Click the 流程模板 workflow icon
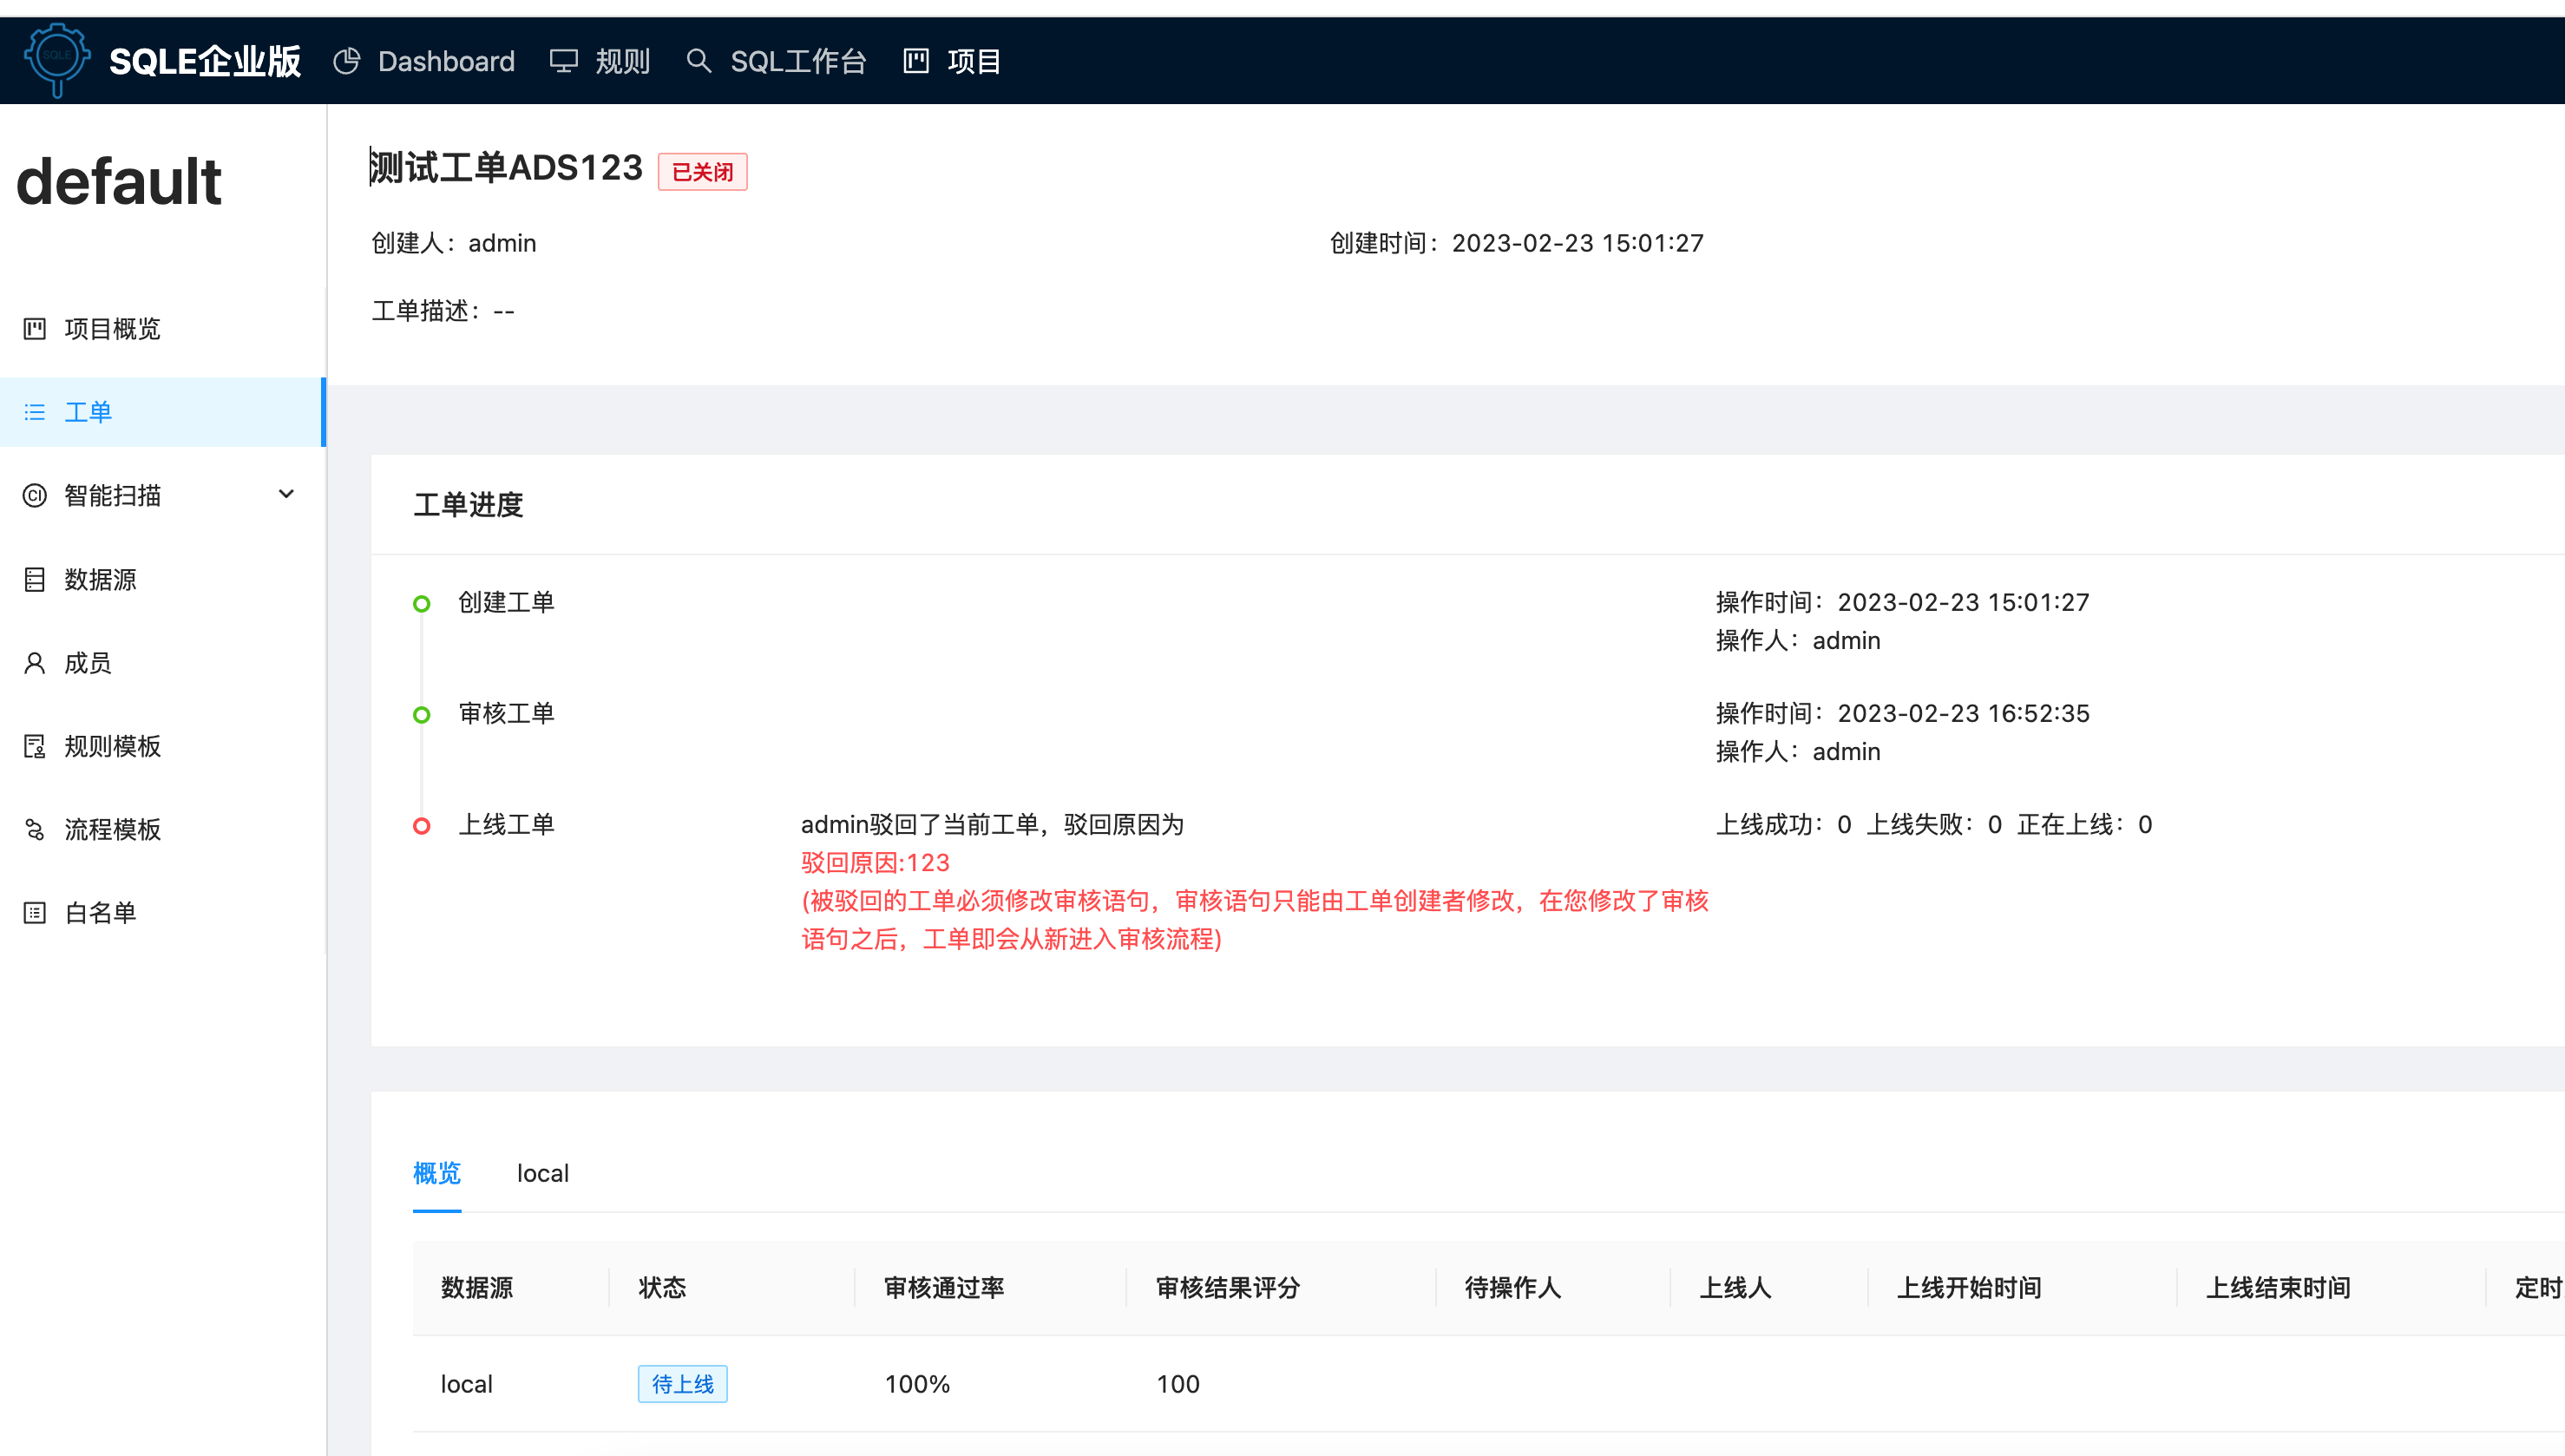Viewport: 2565px width, 1456px height. pyautogui.click(x=35, y=829)
